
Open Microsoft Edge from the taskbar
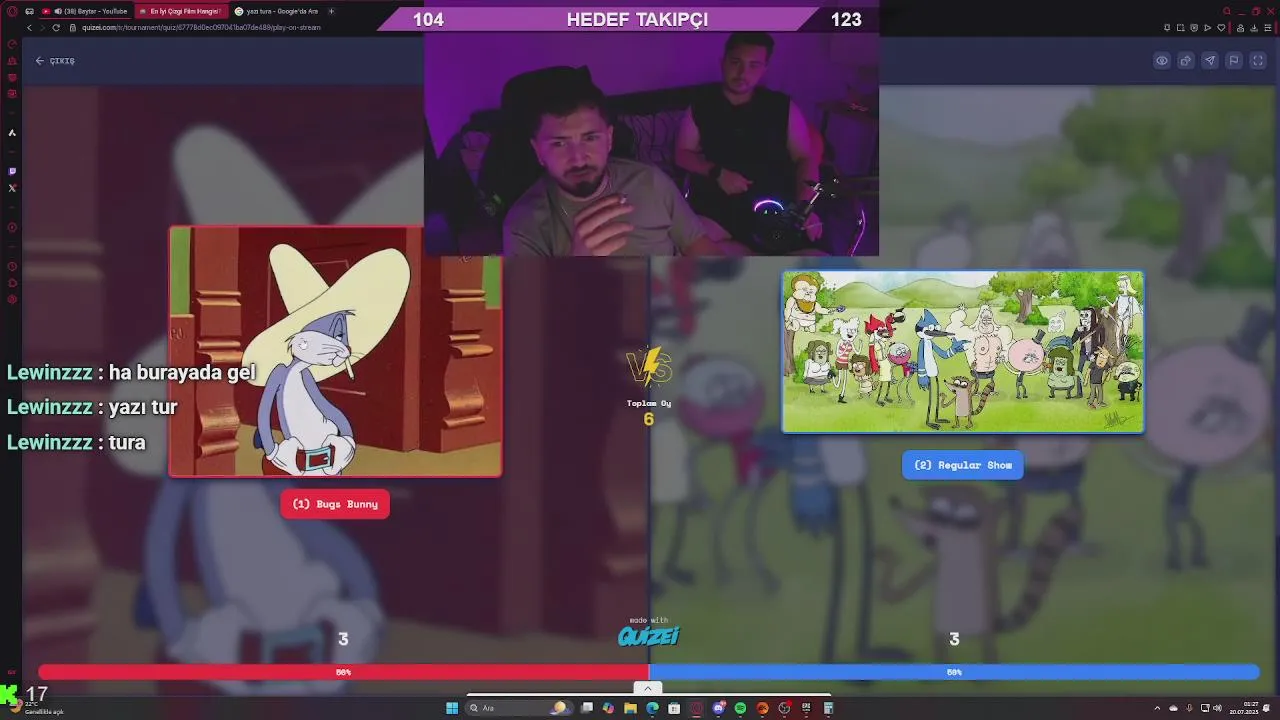coord(652,708)
